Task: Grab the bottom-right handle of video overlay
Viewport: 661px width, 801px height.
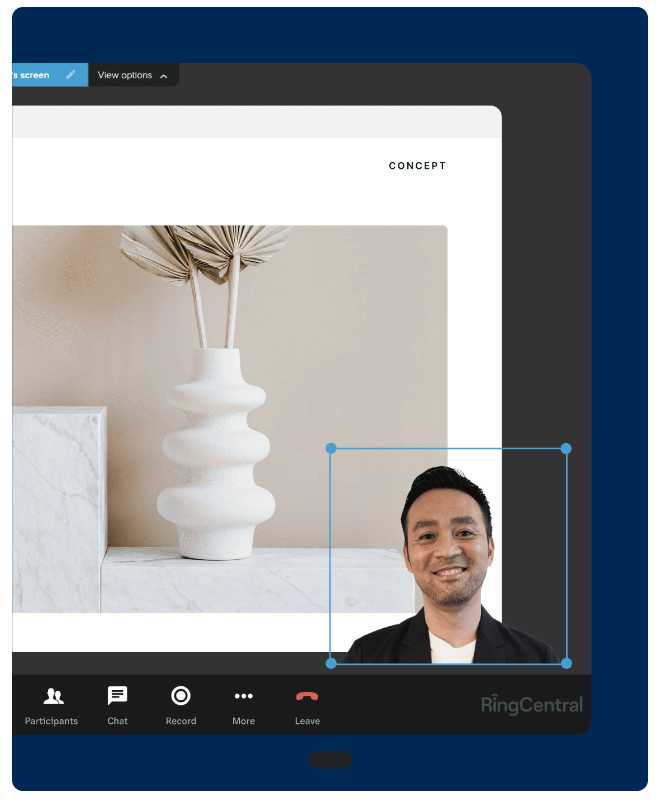Action: pos(566,664)
